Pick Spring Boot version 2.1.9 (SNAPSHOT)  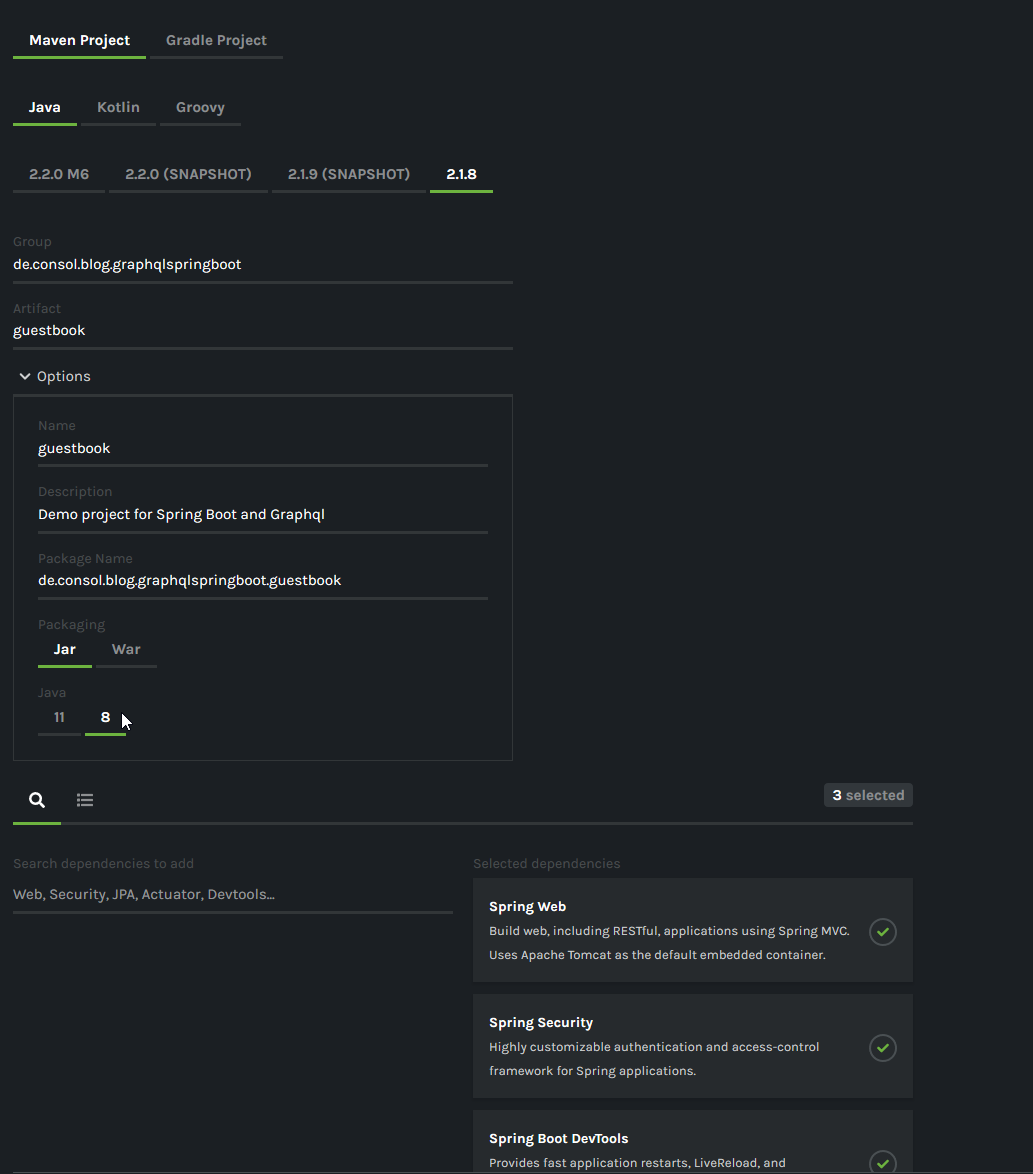348,174
